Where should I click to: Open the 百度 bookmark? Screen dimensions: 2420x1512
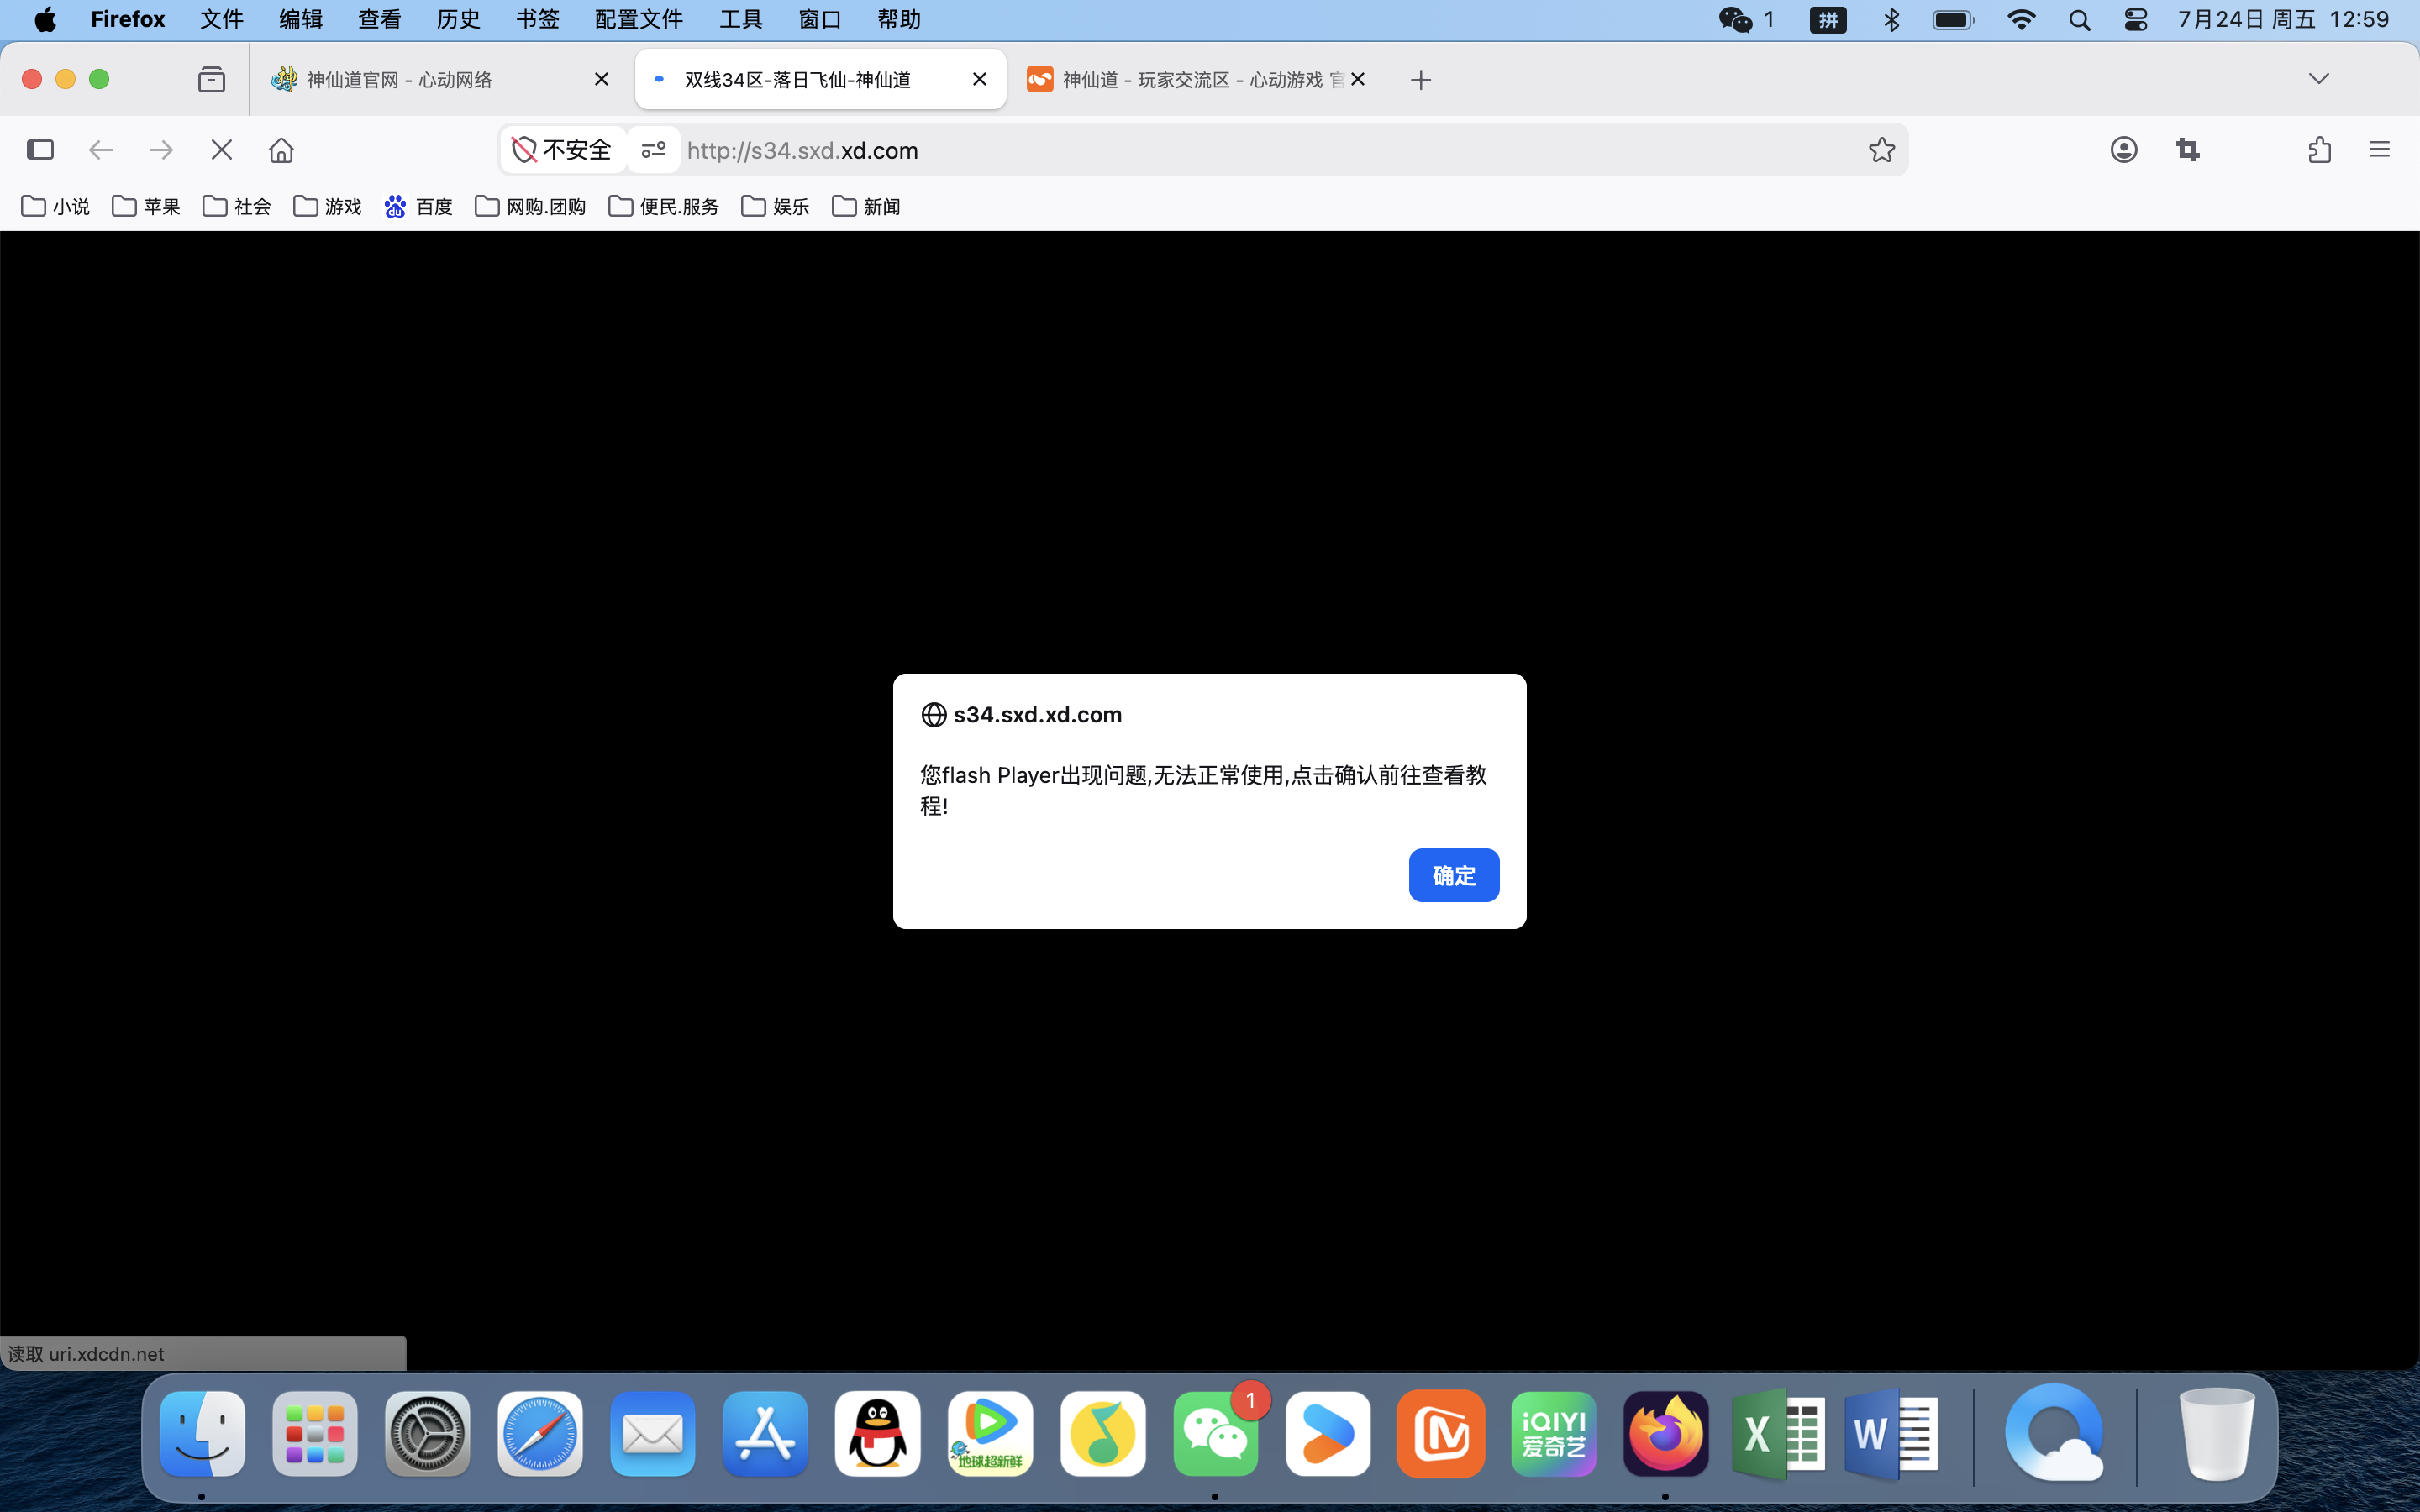419,206
